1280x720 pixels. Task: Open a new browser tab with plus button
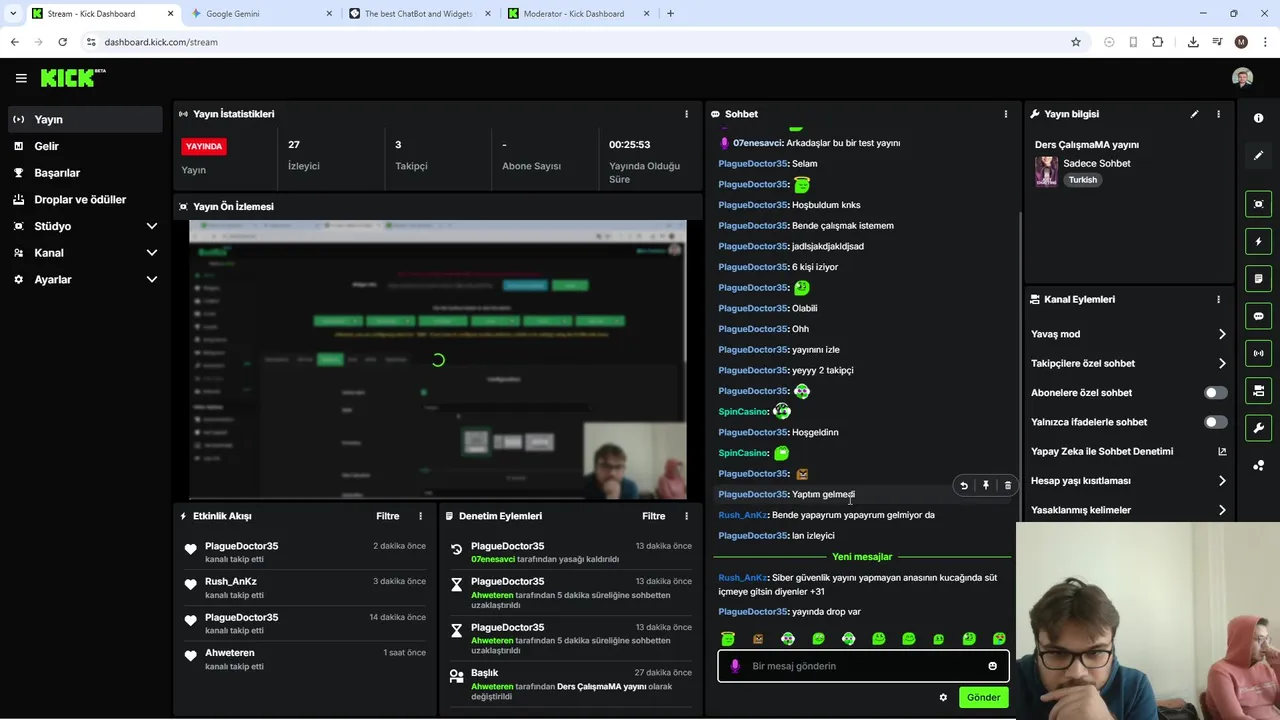point(670,14)
